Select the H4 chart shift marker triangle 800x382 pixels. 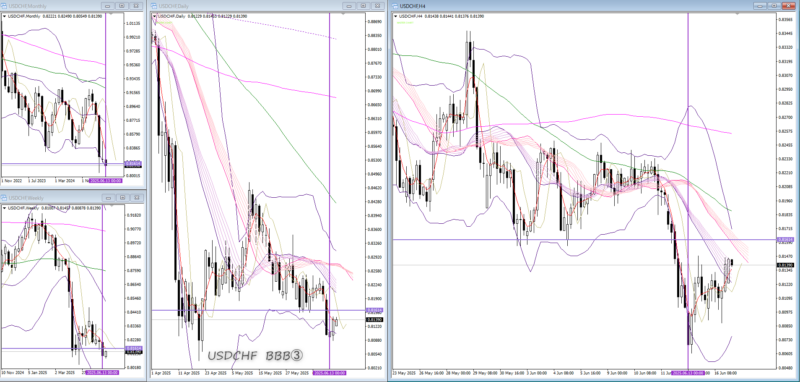(737, 14)
